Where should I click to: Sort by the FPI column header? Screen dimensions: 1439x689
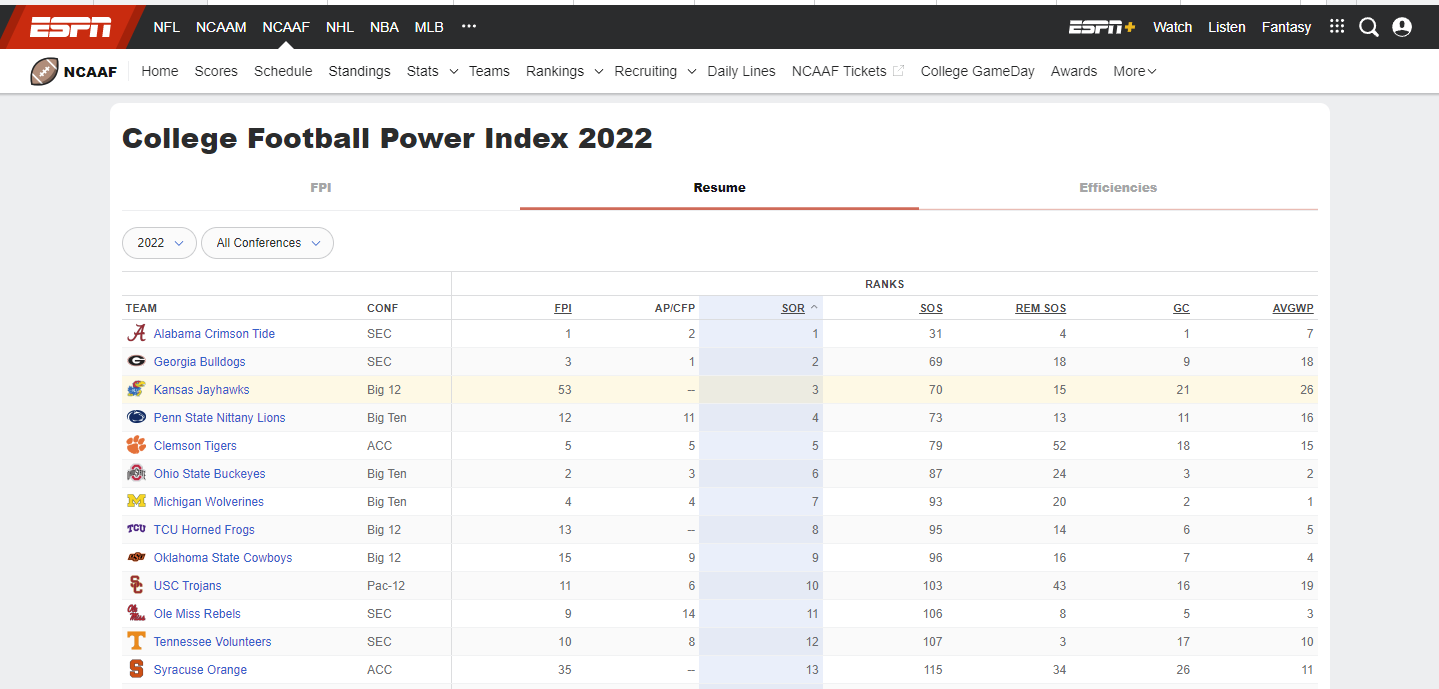[x=563, y=308]
